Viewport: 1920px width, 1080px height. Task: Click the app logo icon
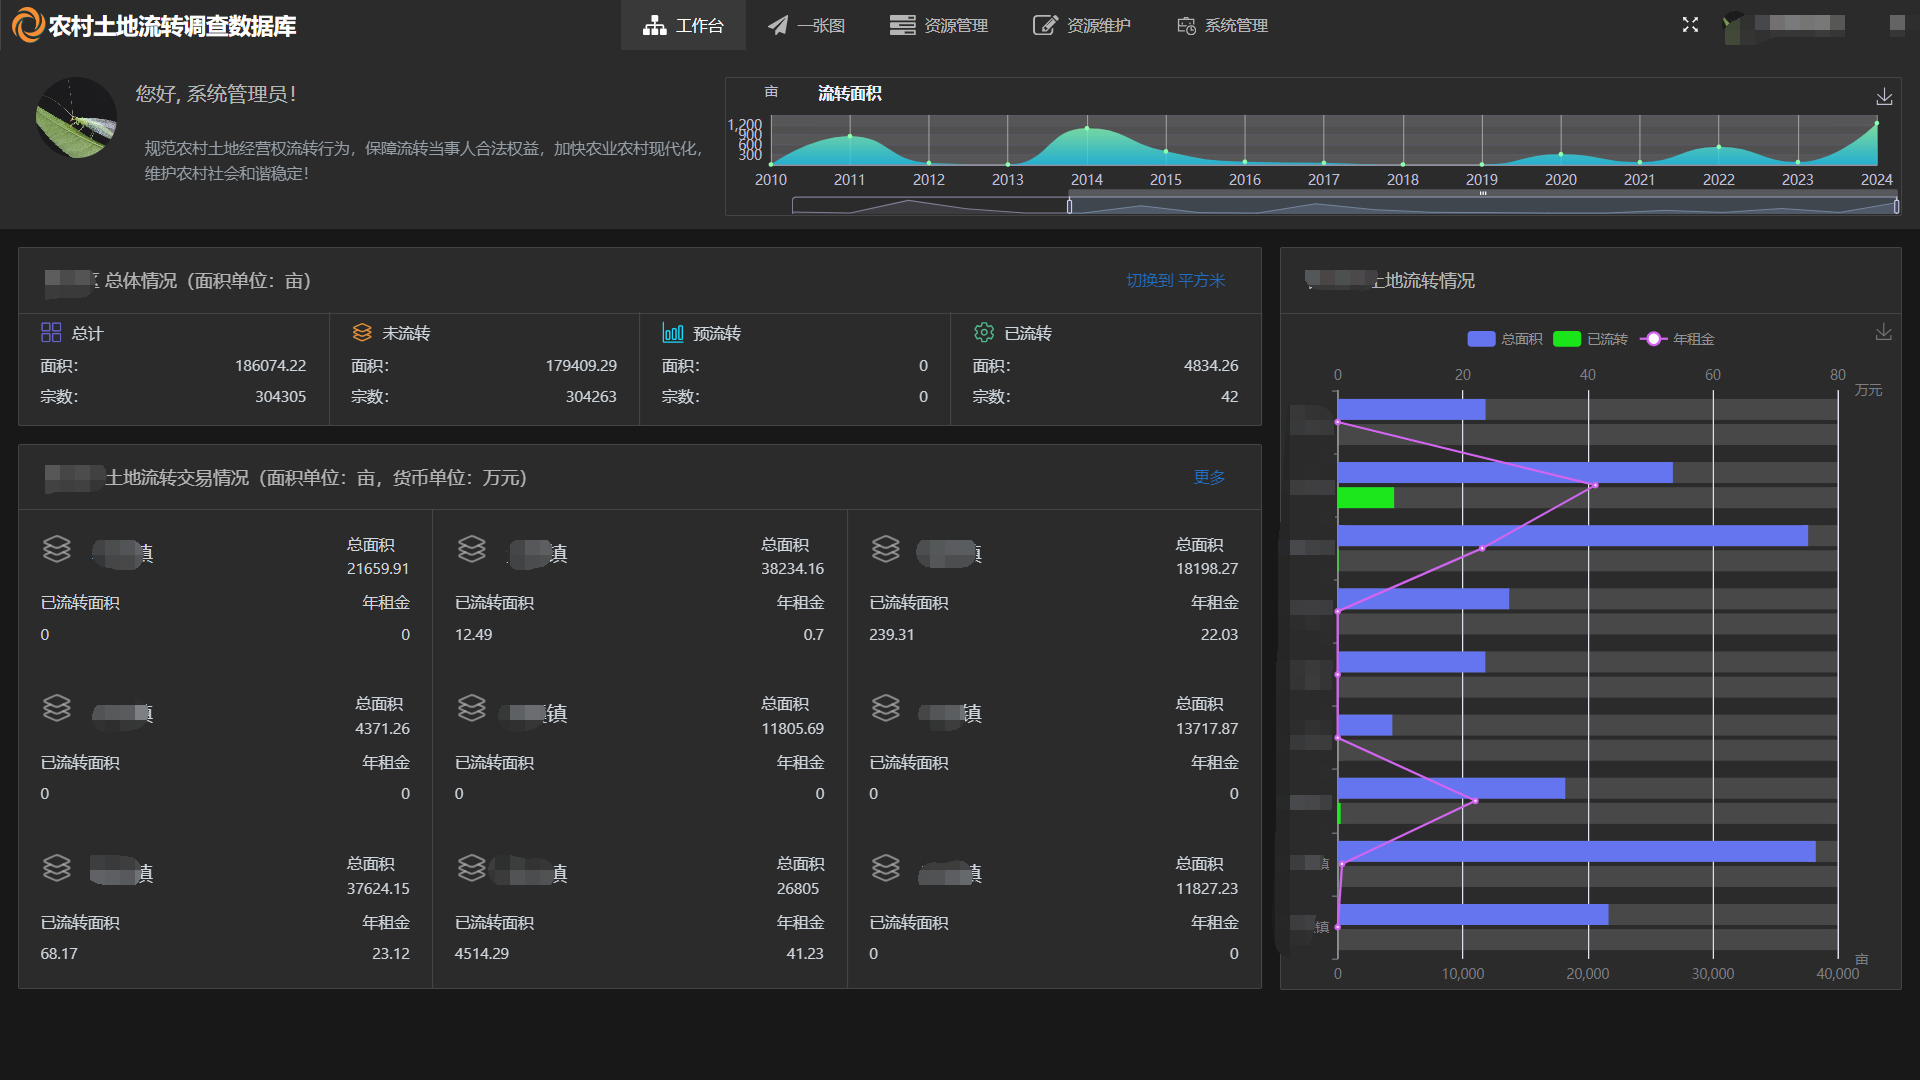click(27, 25)
